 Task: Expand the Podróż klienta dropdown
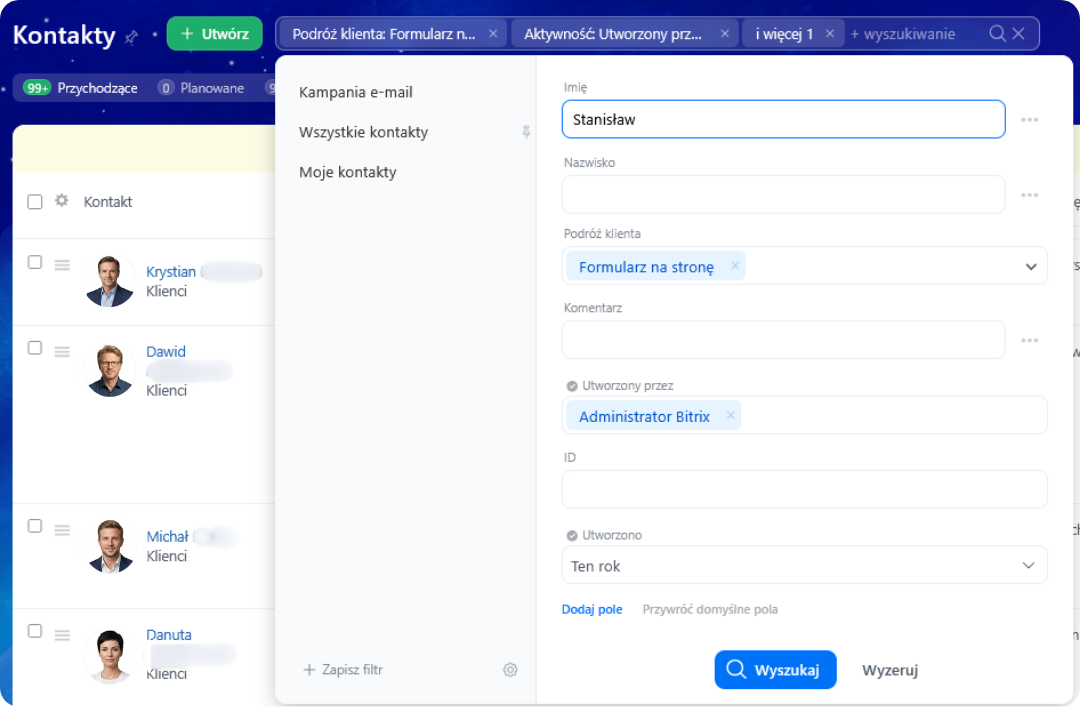point(1031,267)
